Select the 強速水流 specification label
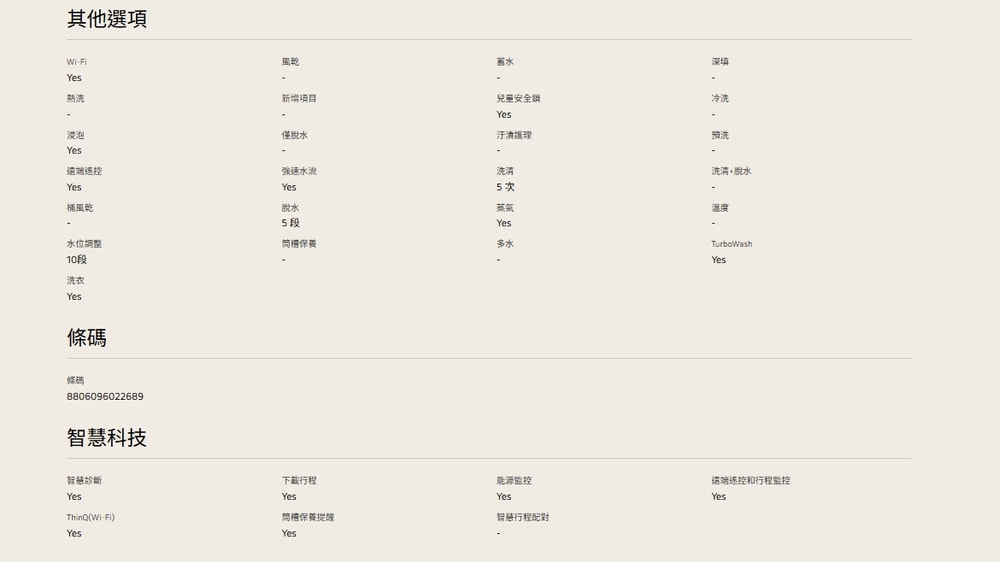The height and width of the screenshot is (562, 1000). click(x=299, y=171)
